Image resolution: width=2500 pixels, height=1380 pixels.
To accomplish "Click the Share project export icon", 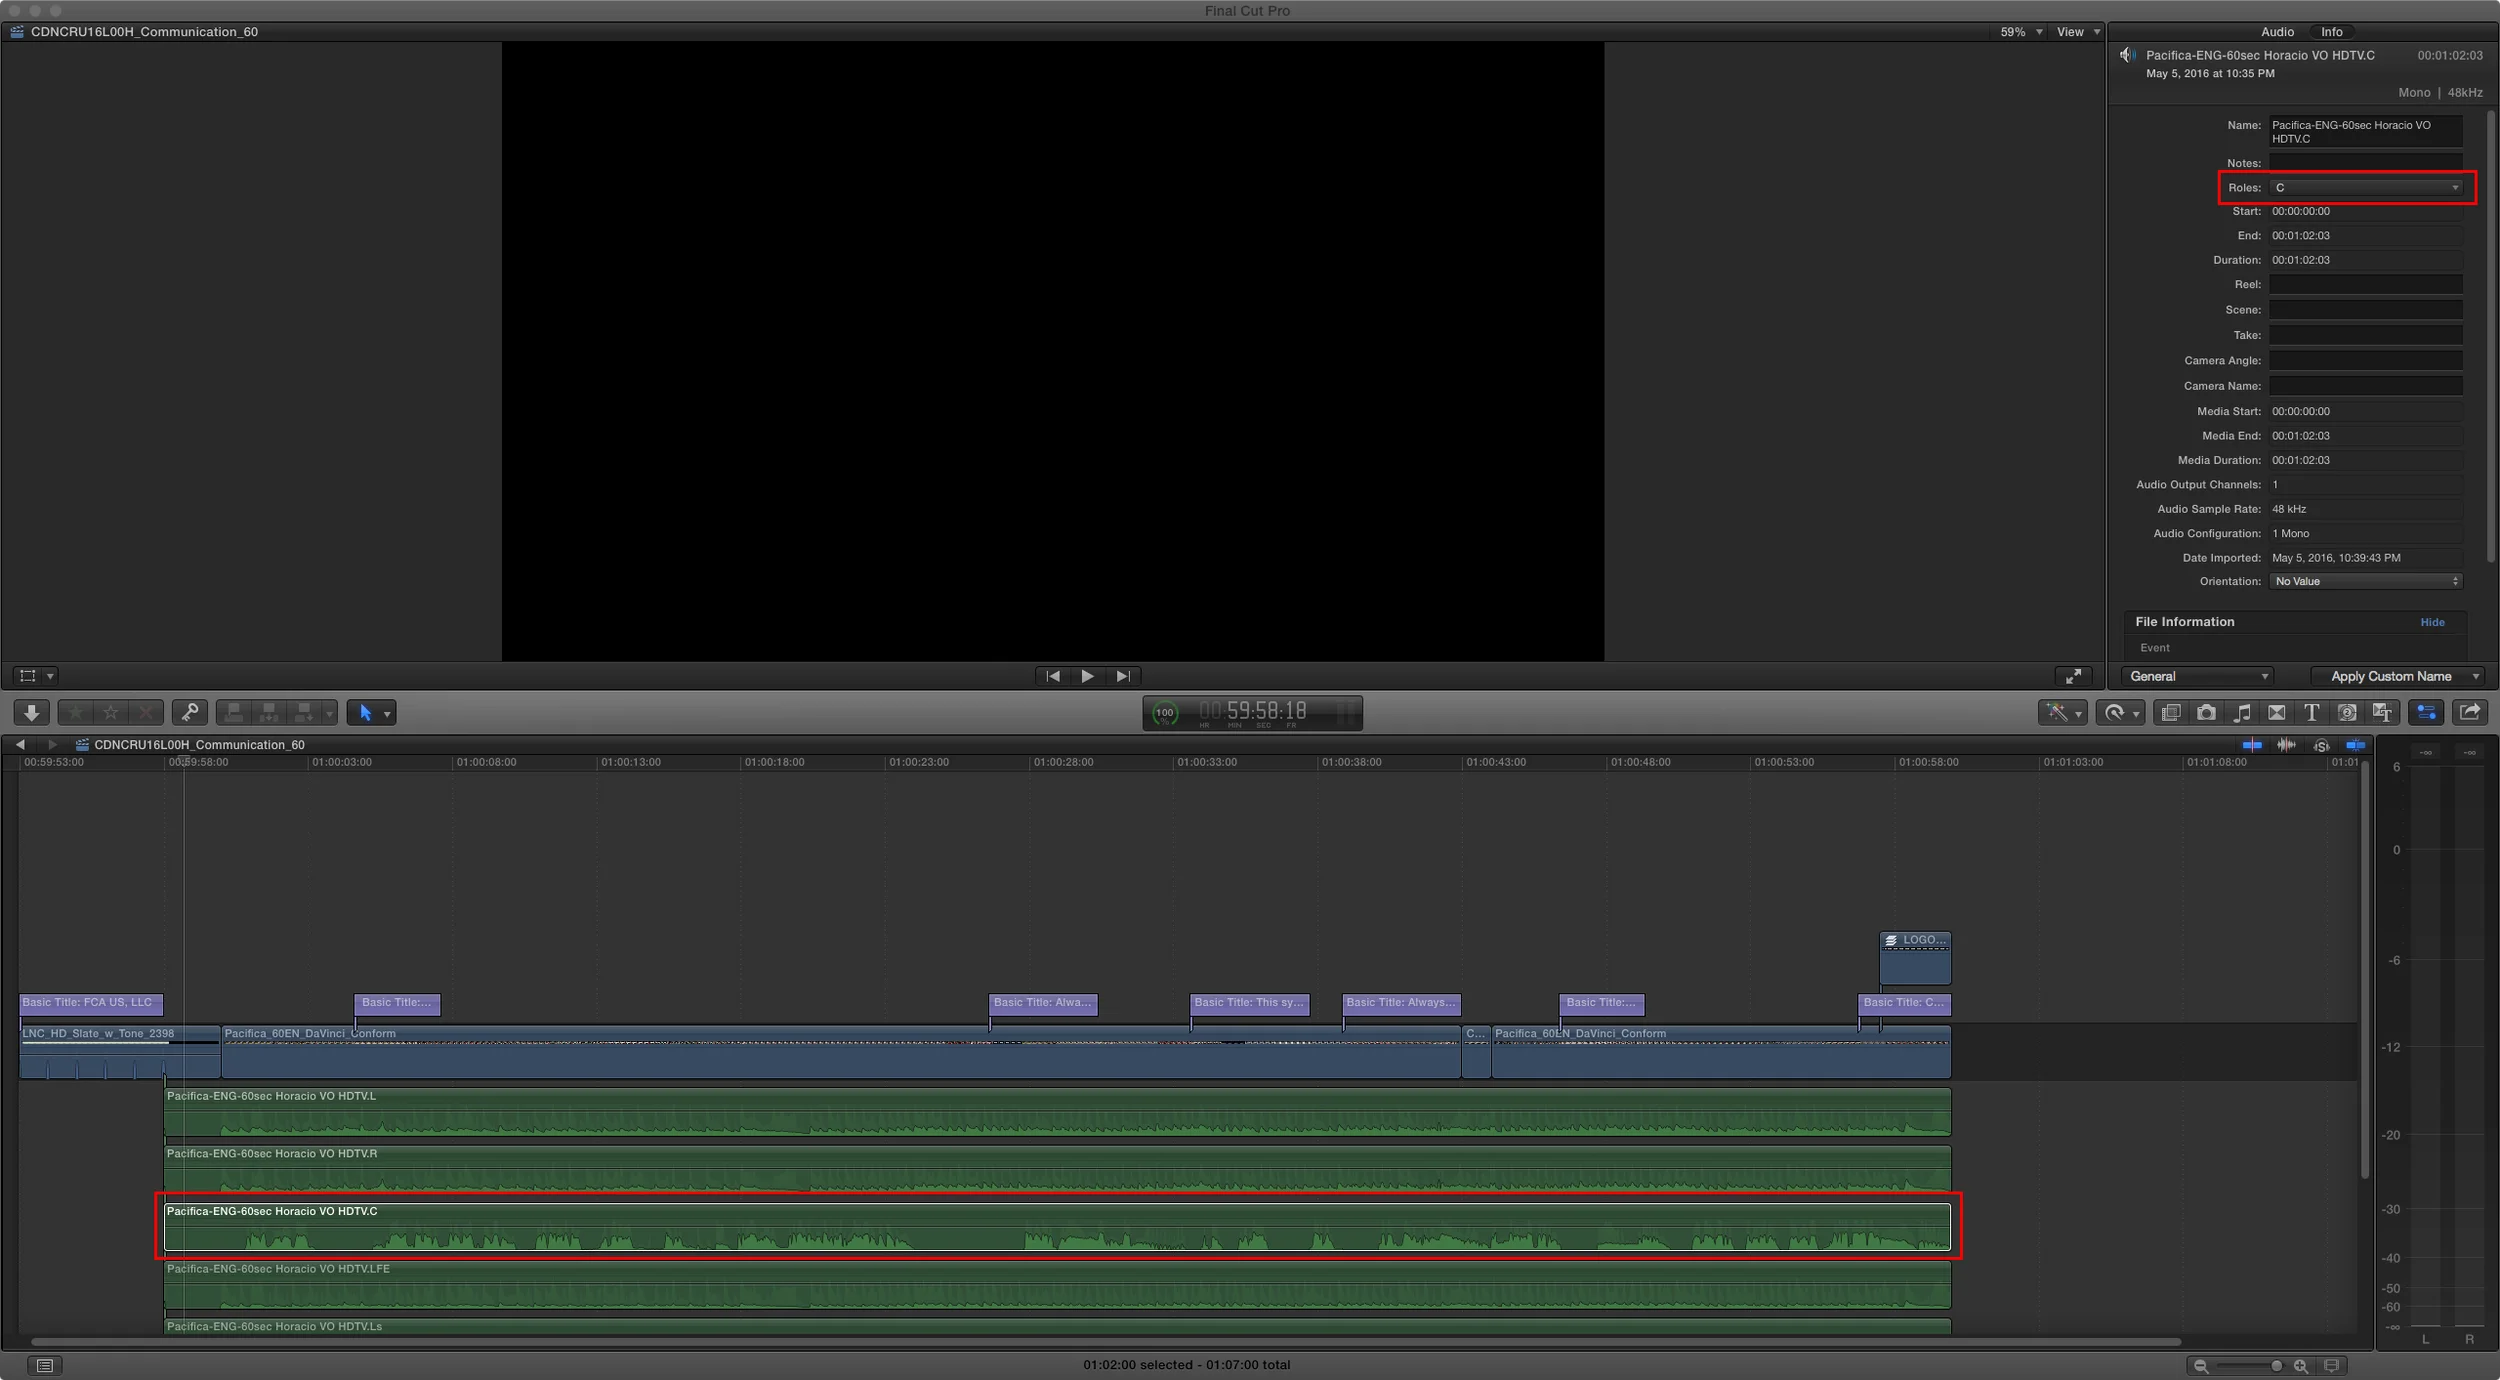I will coord(2470,713).
